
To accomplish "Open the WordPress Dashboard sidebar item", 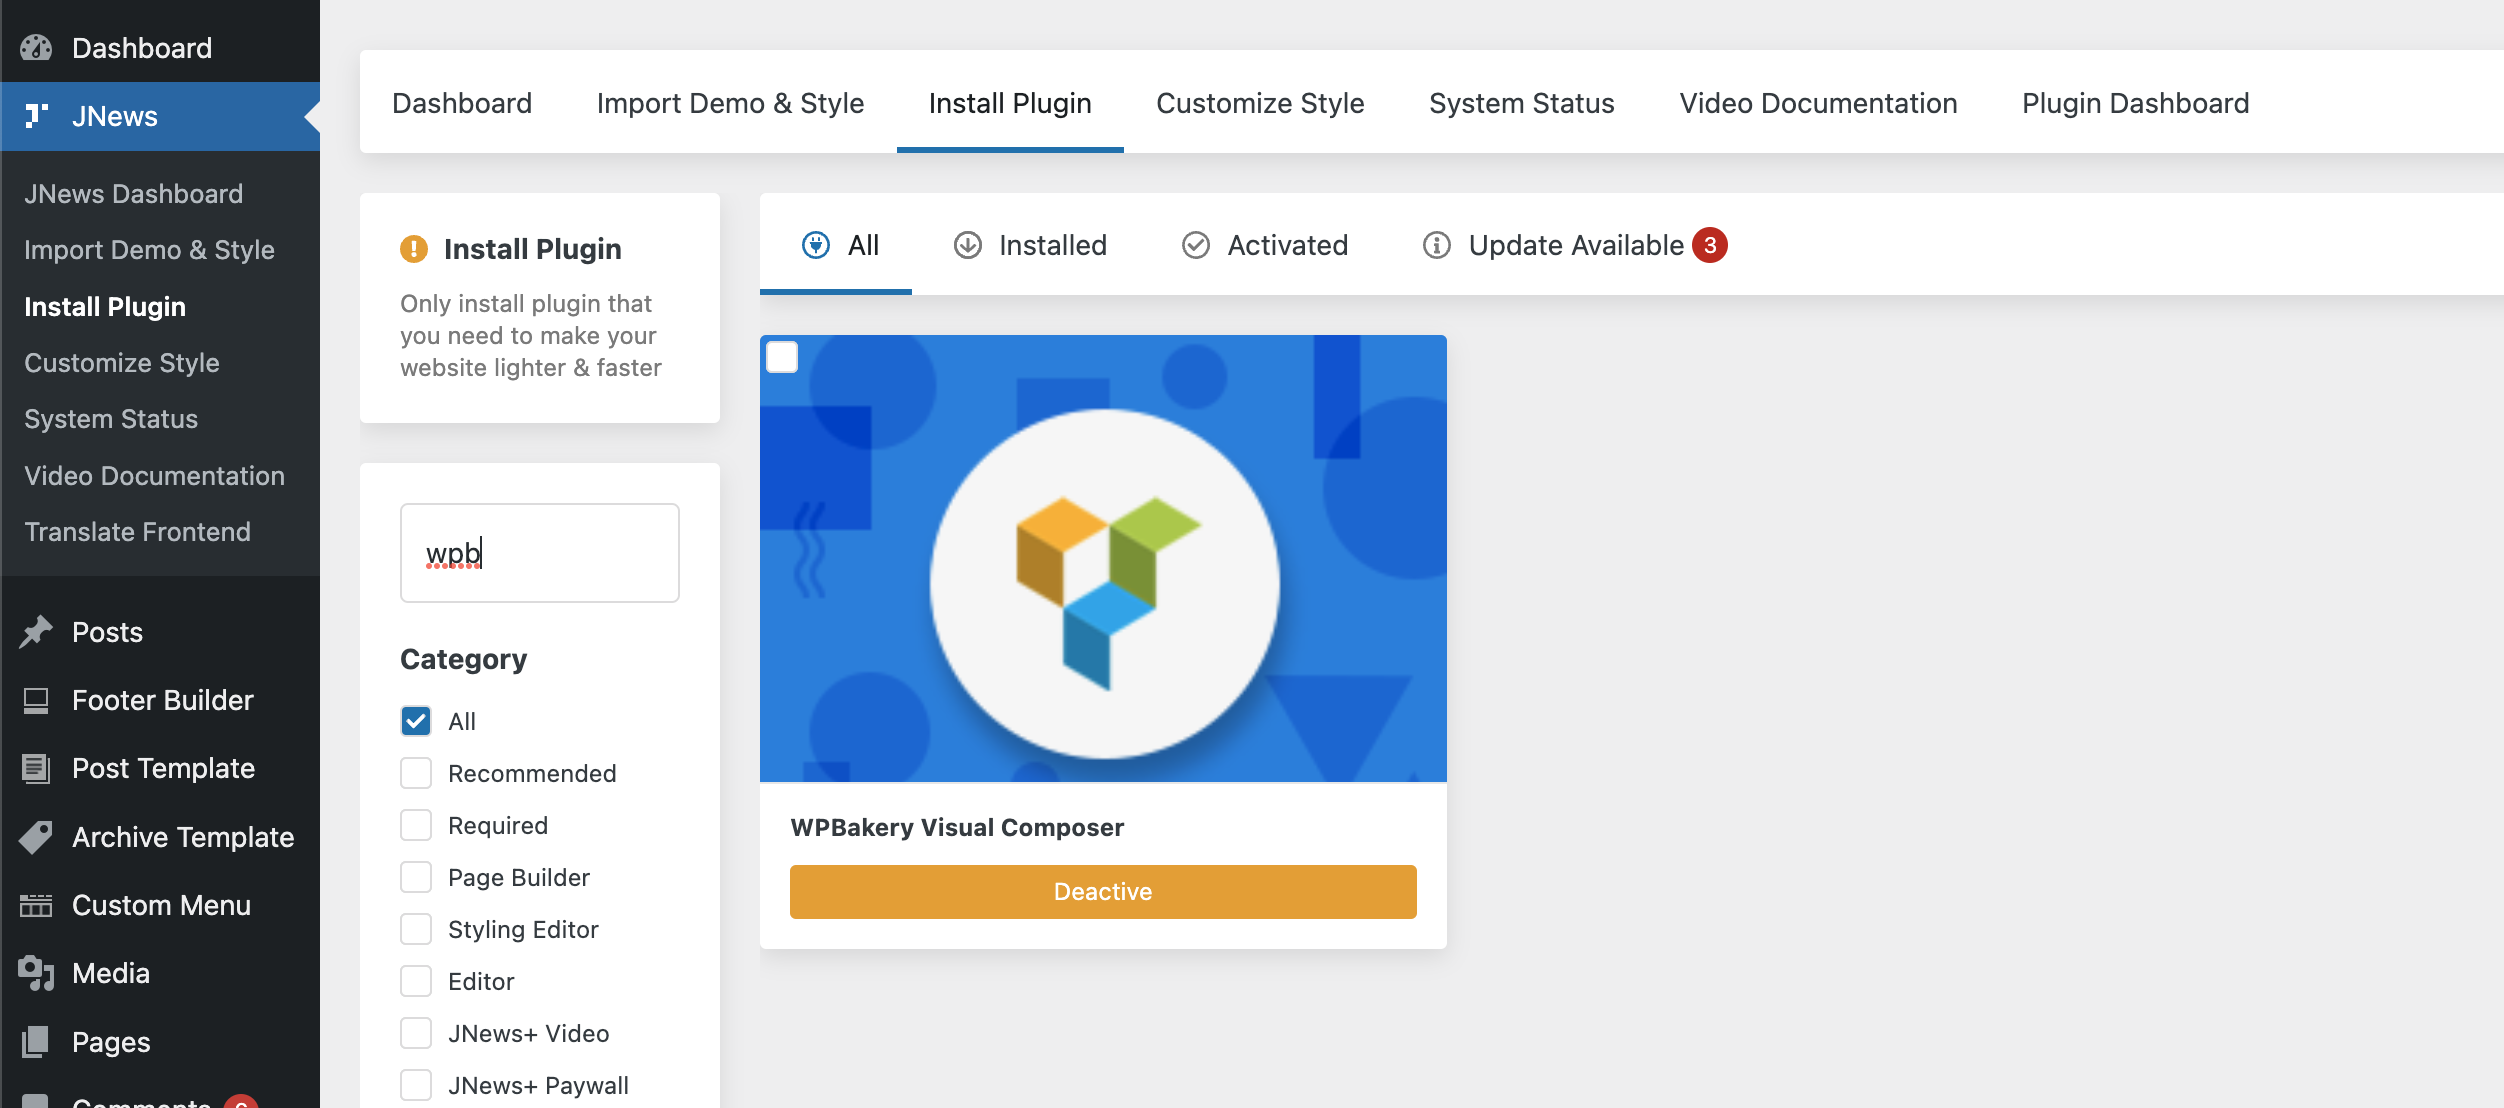I will 160,47.
